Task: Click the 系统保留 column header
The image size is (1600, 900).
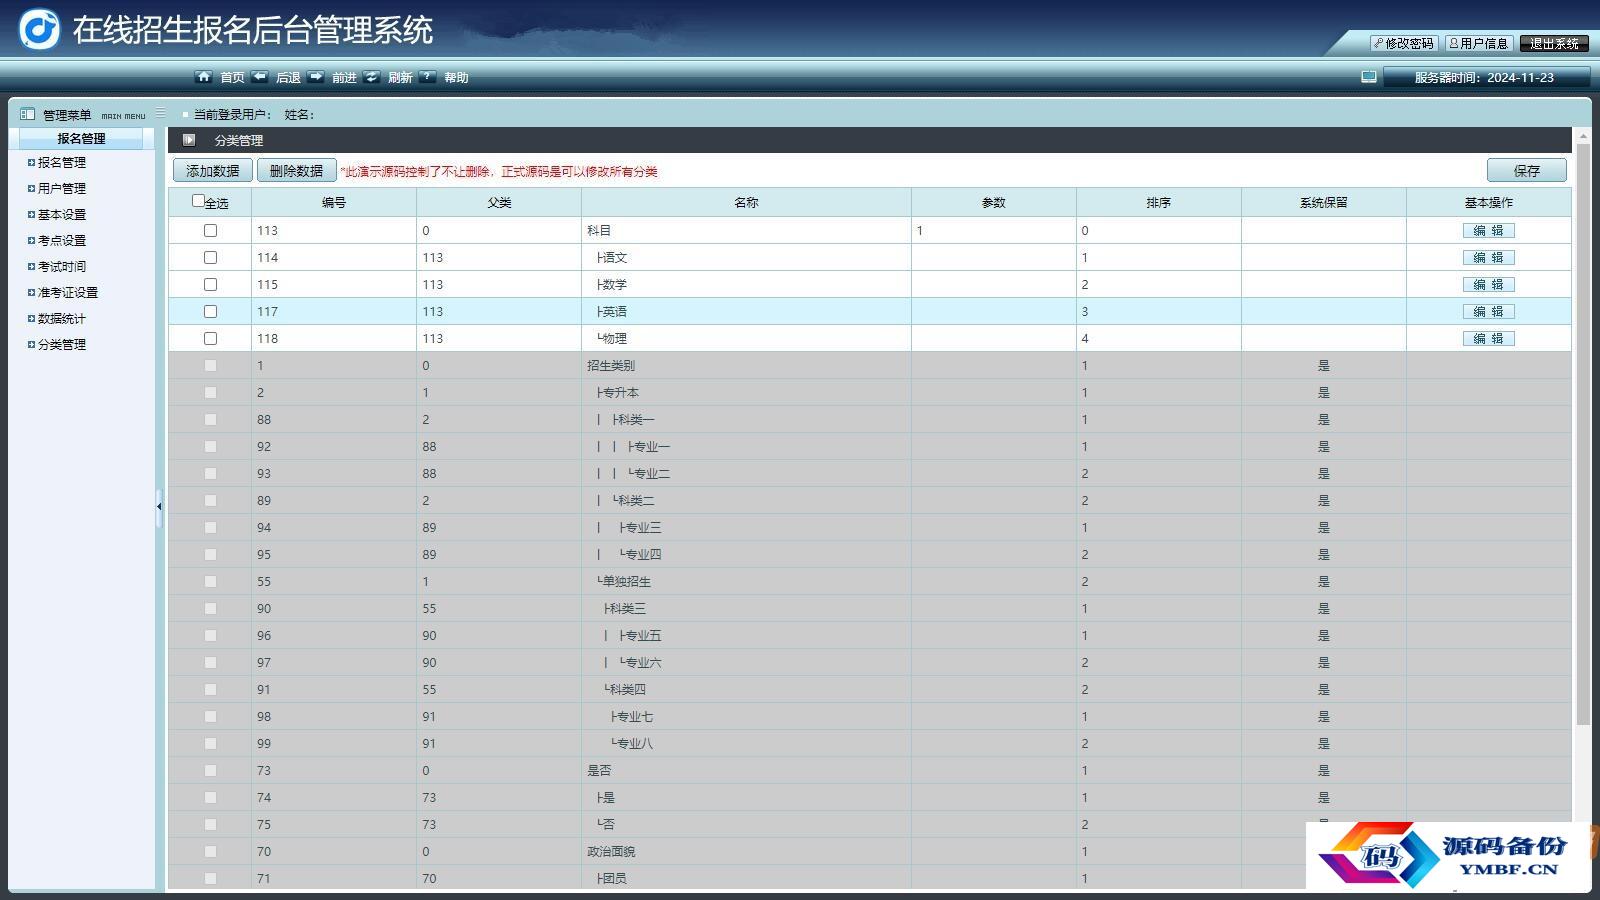Action: (1323, 202)
